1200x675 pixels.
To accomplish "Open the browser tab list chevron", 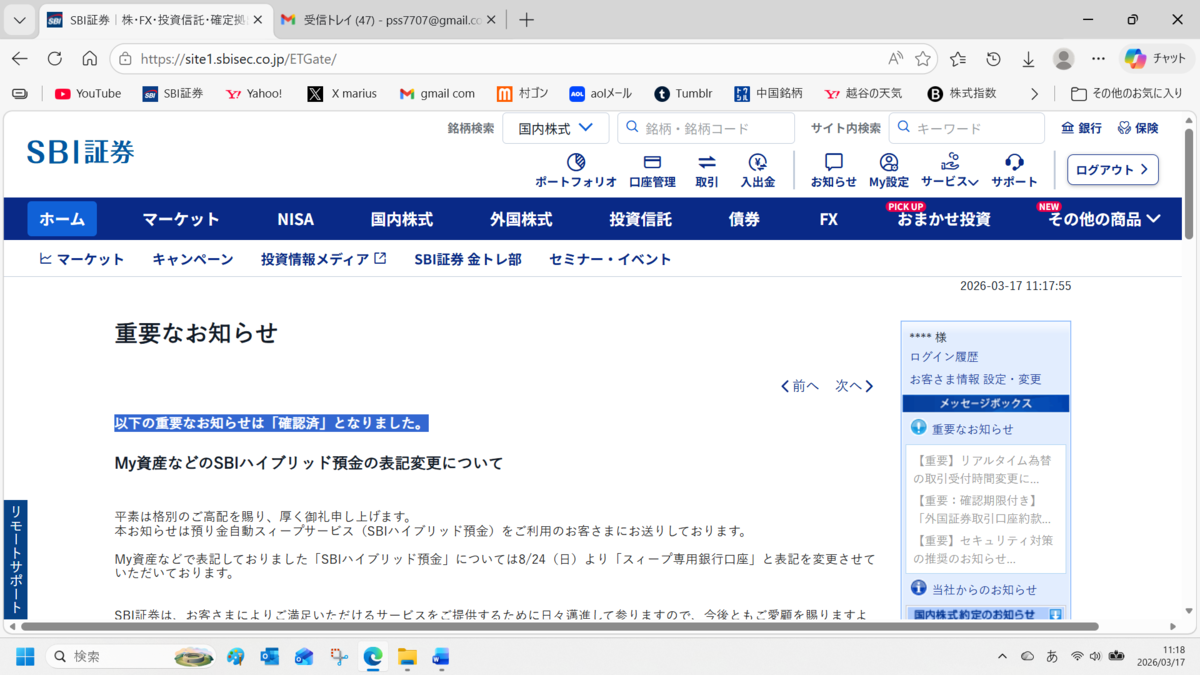I will point(19,20).
